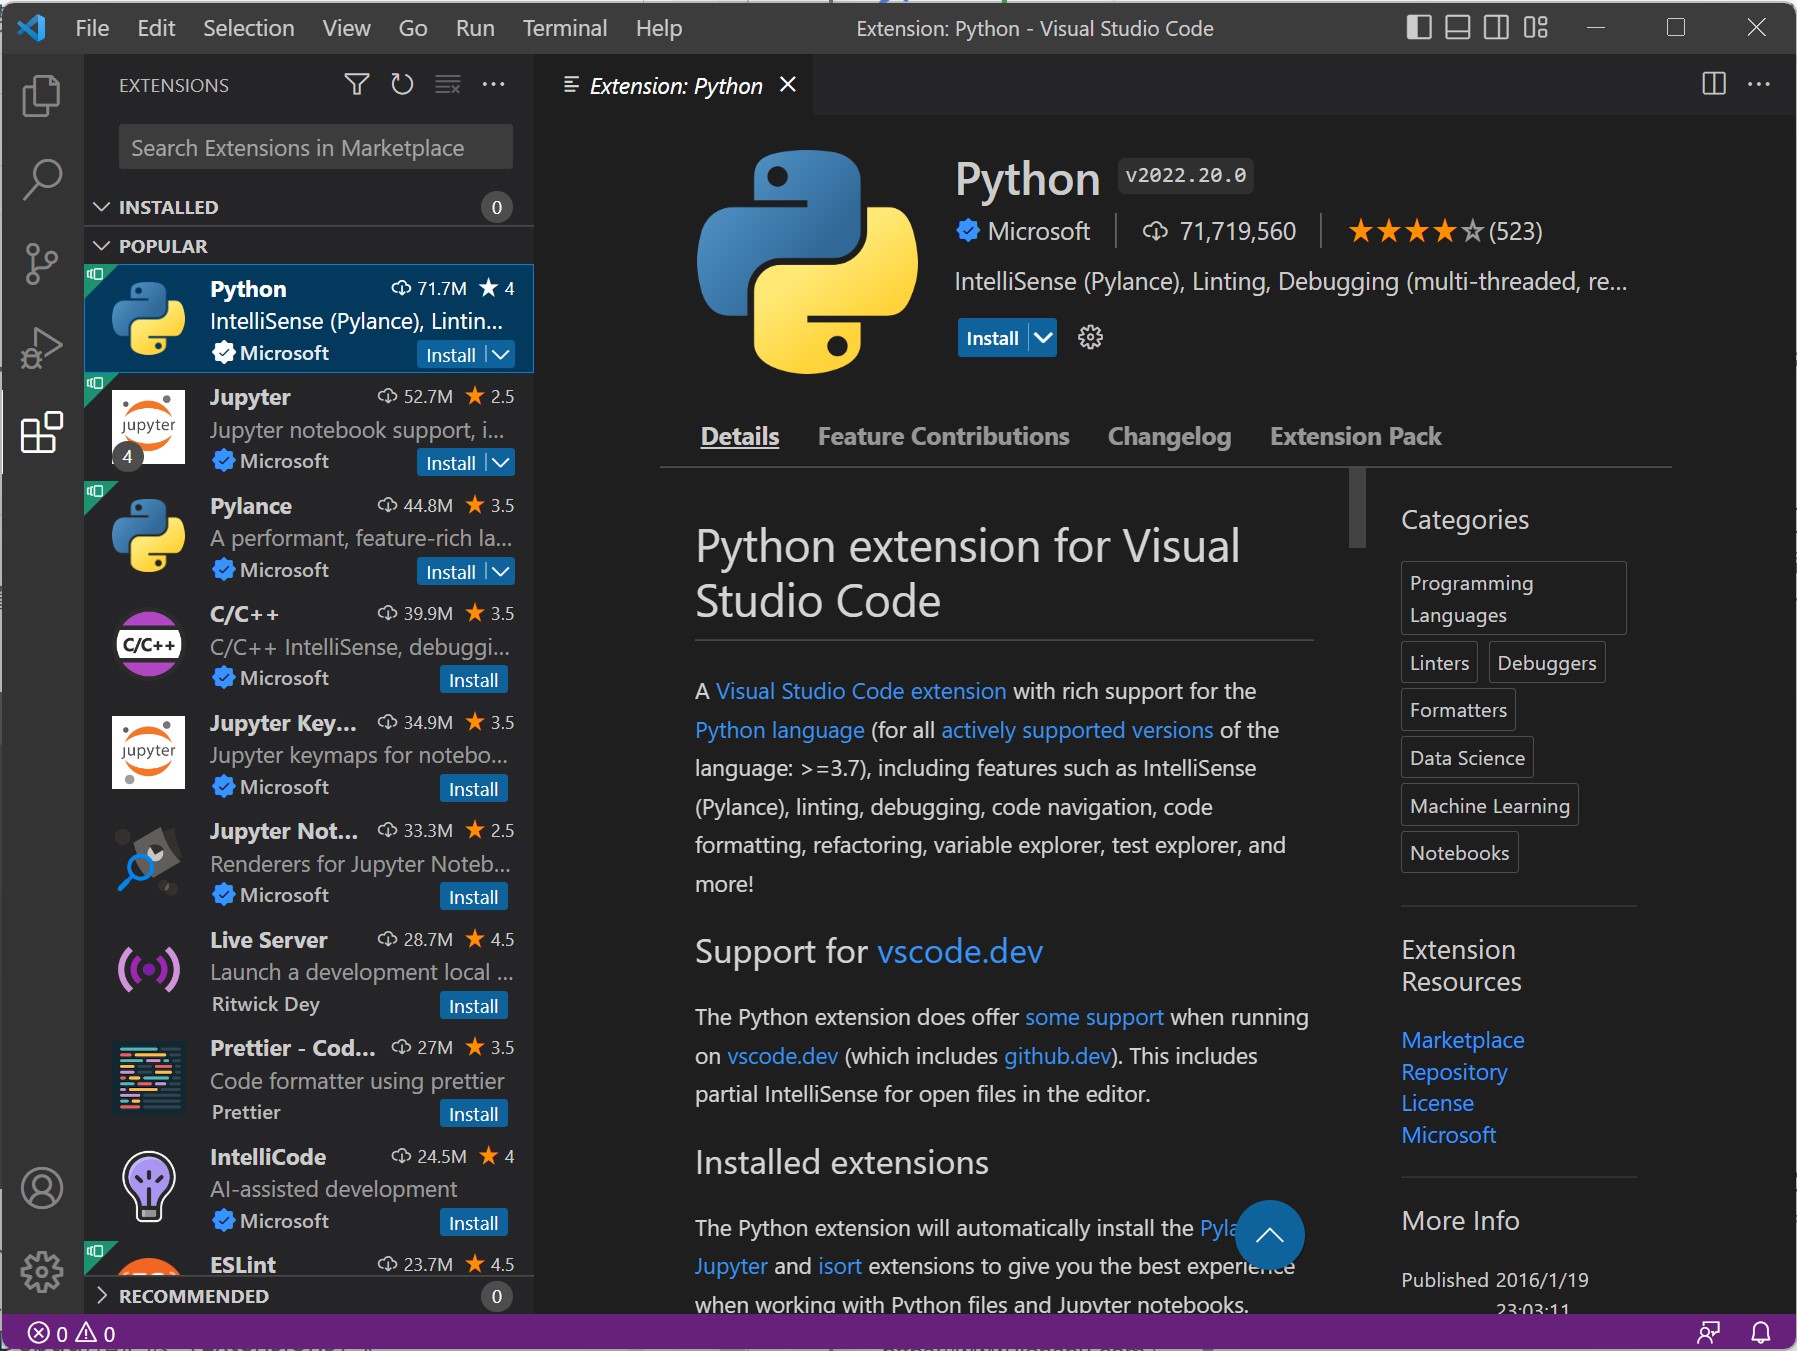Open the Terminal menu

point(565,28)
